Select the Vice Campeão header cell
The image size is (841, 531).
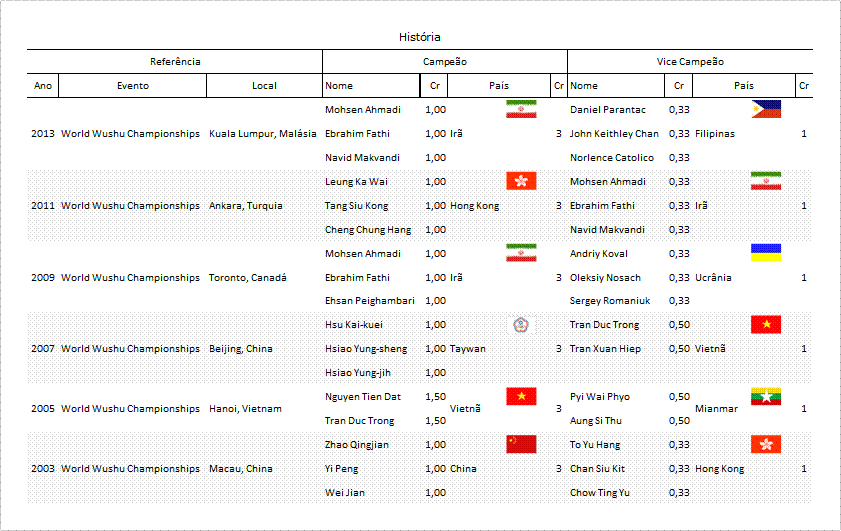tap(690, 62)
